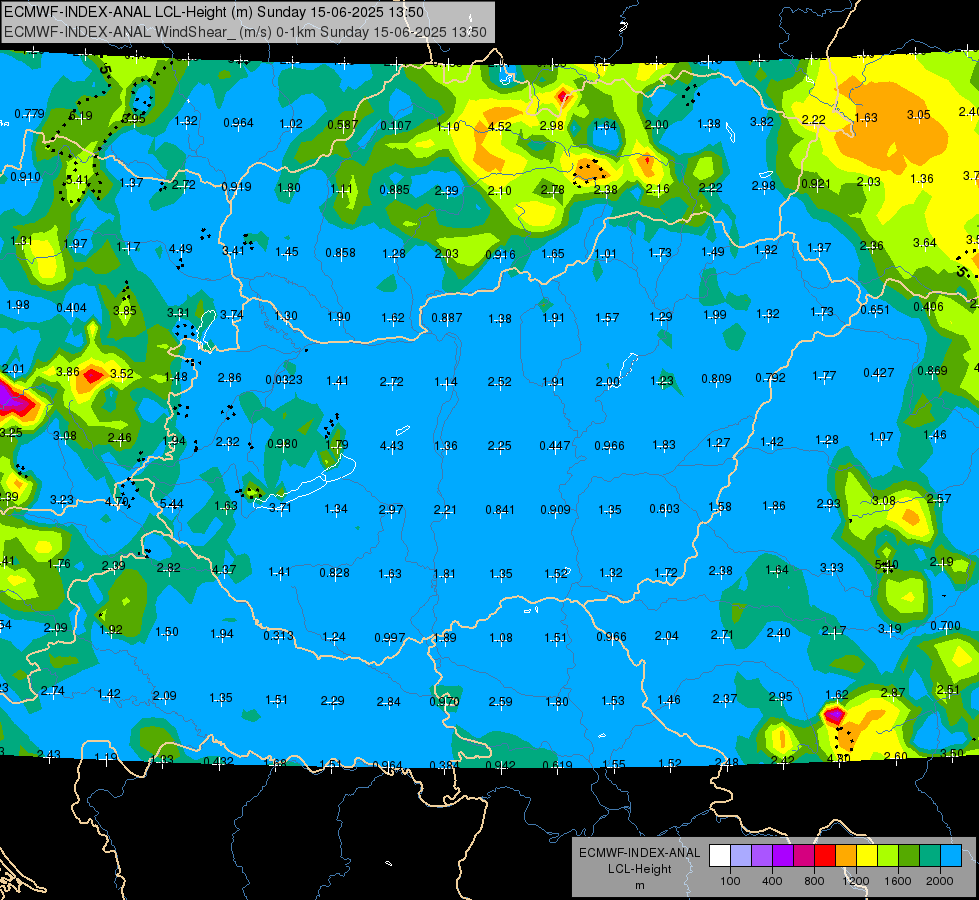This screenshot has width=979, height=900.
Task: Click the wind shear value 0.313
Action: 278,636
